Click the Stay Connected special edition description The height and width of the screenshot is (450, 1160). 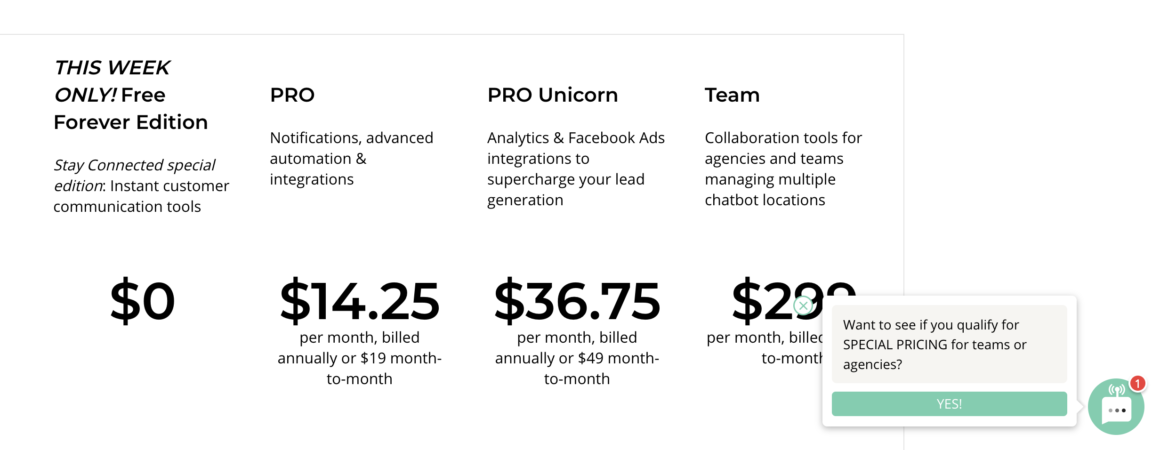(x=141, y=186)
